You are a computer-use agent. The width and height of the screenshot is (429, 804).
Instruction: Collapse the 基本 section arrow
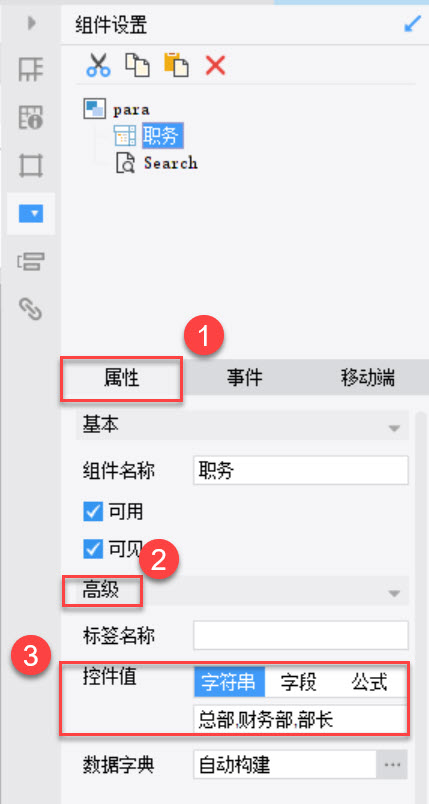(x=394, y=428)
